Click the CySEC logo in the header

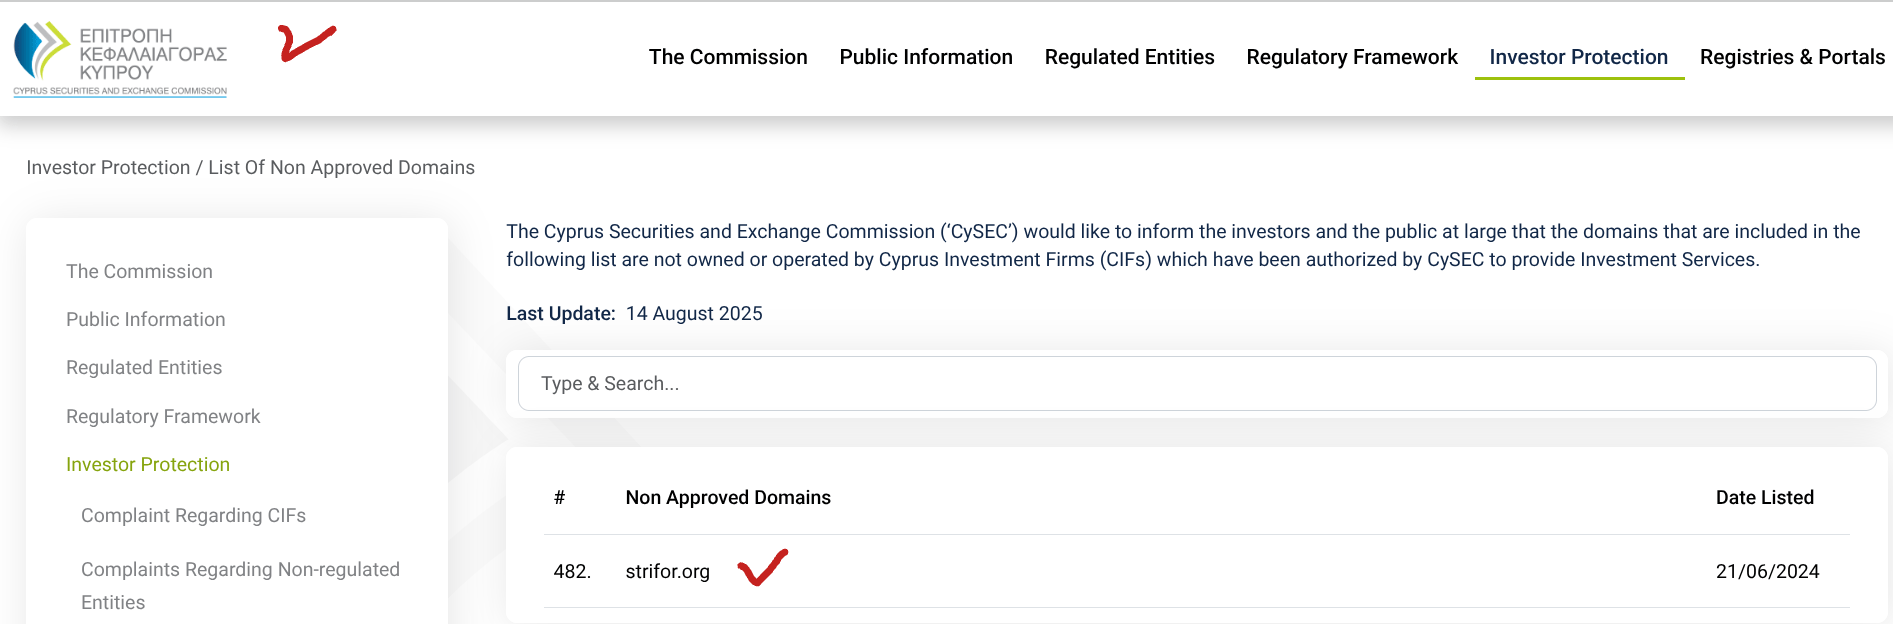coord(121,59)
